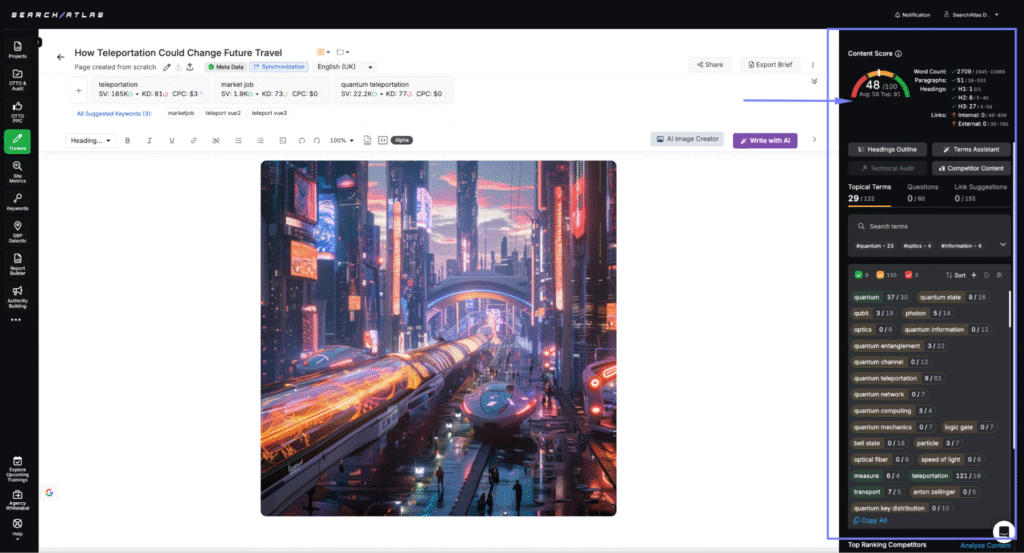Open Report Builder in sidebar
This screenshot has height=553, width=1024.
[18, 264]
